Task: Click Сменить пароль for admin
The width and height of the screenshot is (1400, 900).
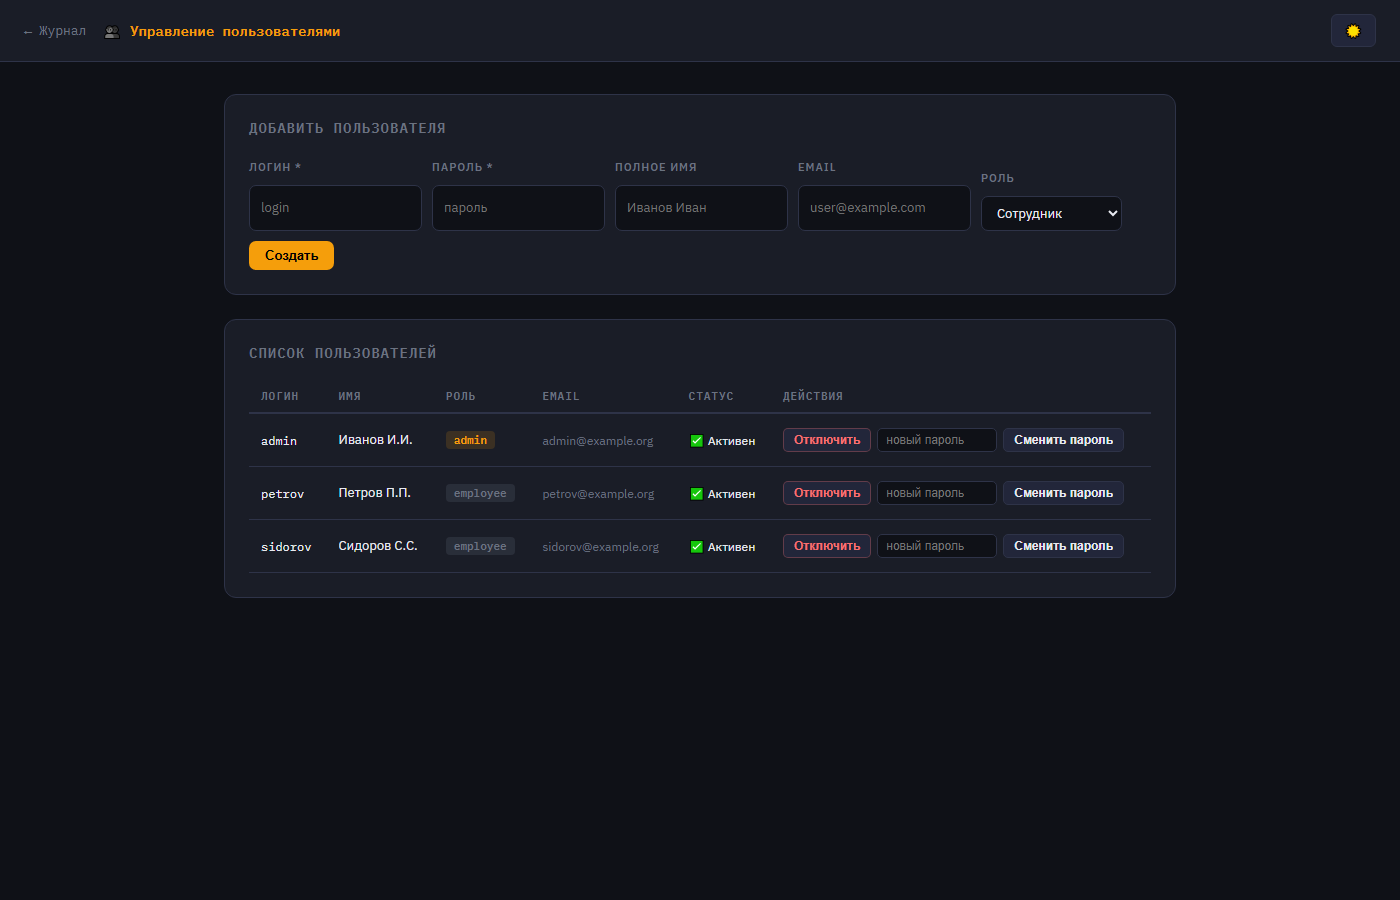Action: (x=1063, y=440)
